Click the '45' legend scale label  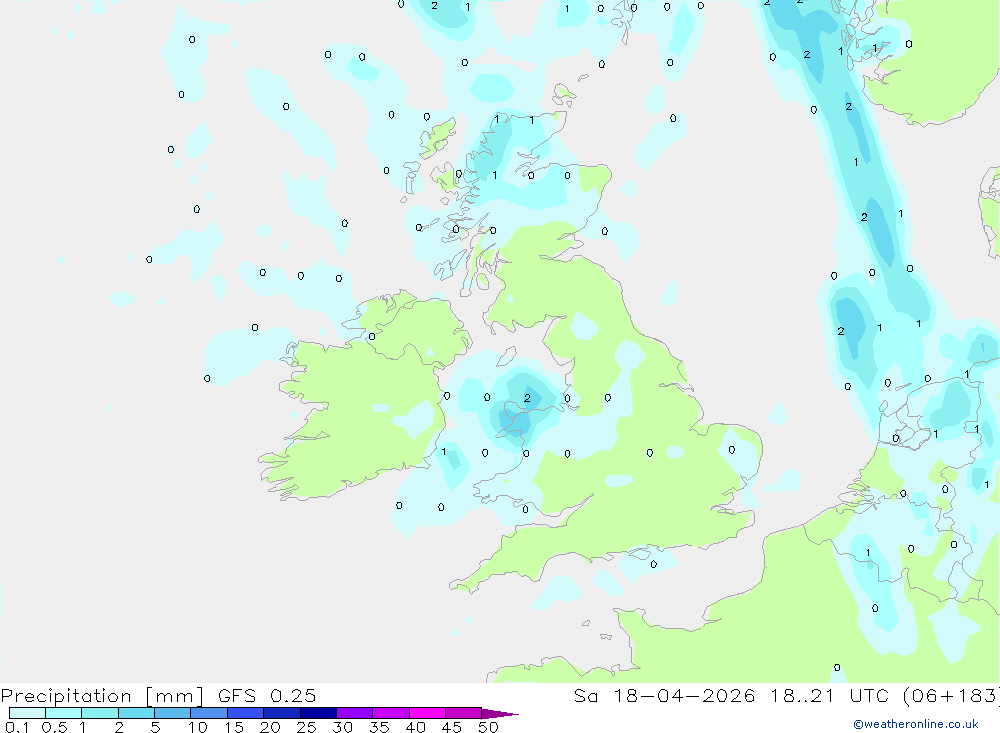click(452, 727)
